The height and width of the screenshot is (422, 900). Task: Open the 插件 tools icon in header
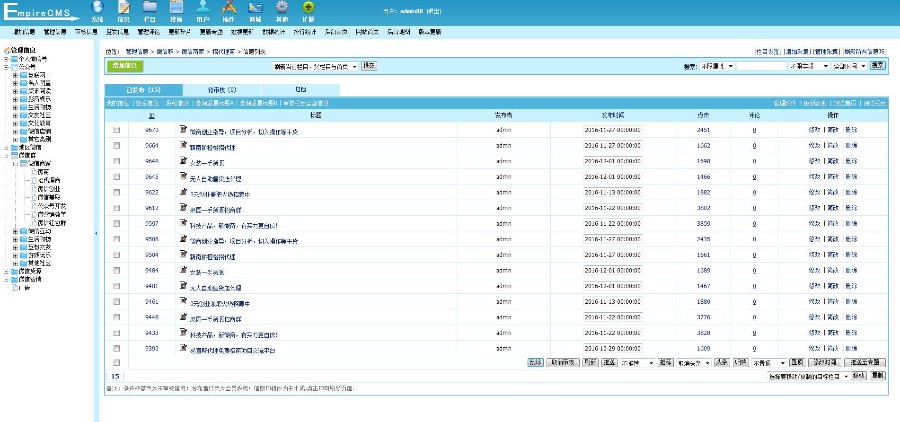(x=229, y=7)
